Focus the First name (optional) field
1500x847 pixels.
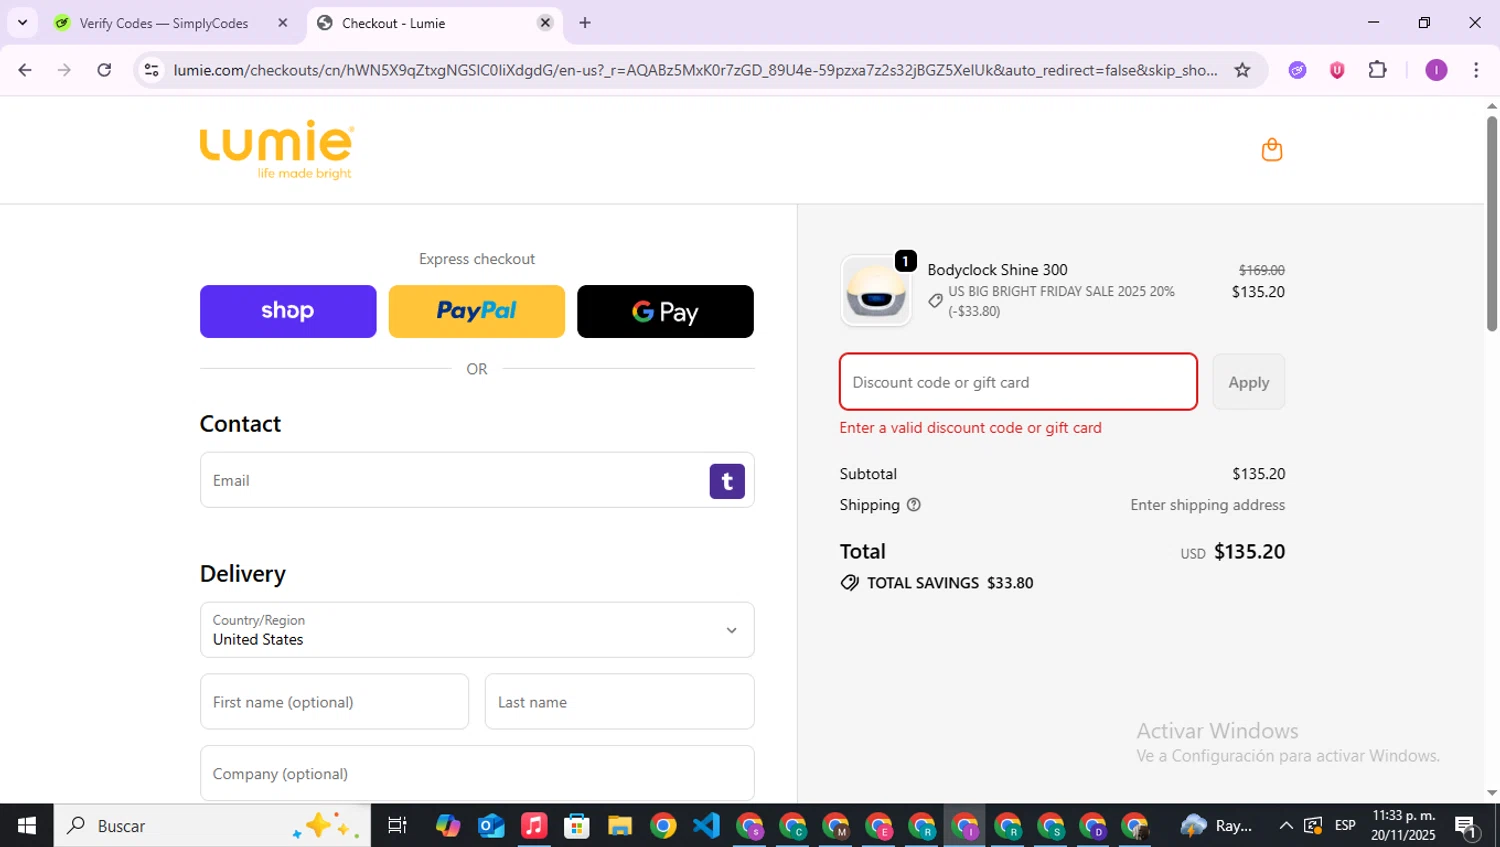[334, 702]
